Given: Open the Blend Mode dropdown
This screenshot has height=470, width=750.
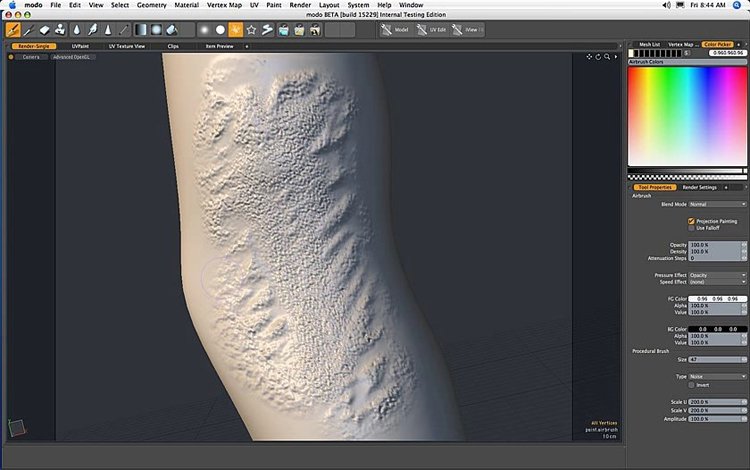Looking at the screenshot, I should (717, 204).
